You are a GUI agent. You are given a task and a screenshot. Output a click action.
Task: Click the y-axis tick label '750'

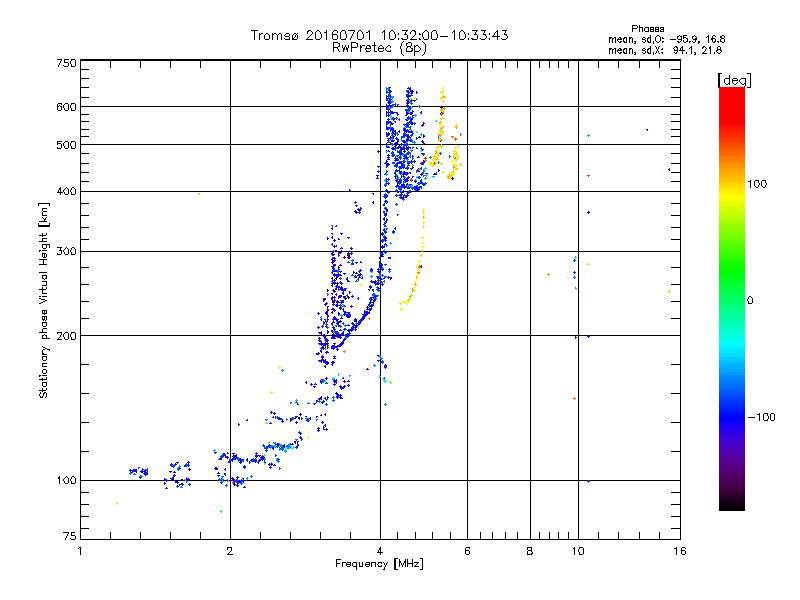click(66, 63)
